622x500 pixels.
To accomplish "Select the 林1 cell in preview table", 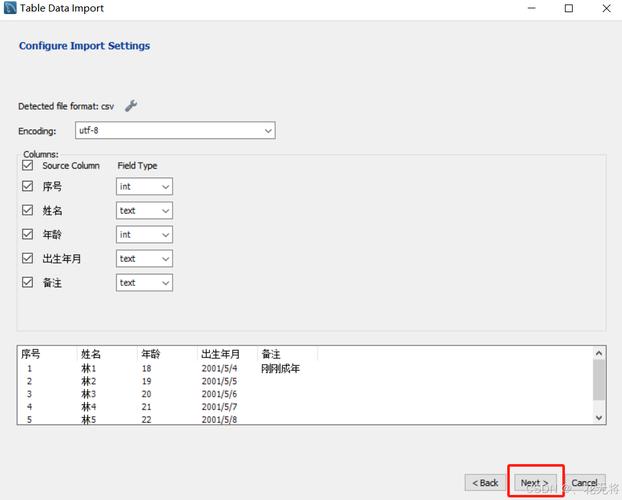I will [x=87, y=368].
